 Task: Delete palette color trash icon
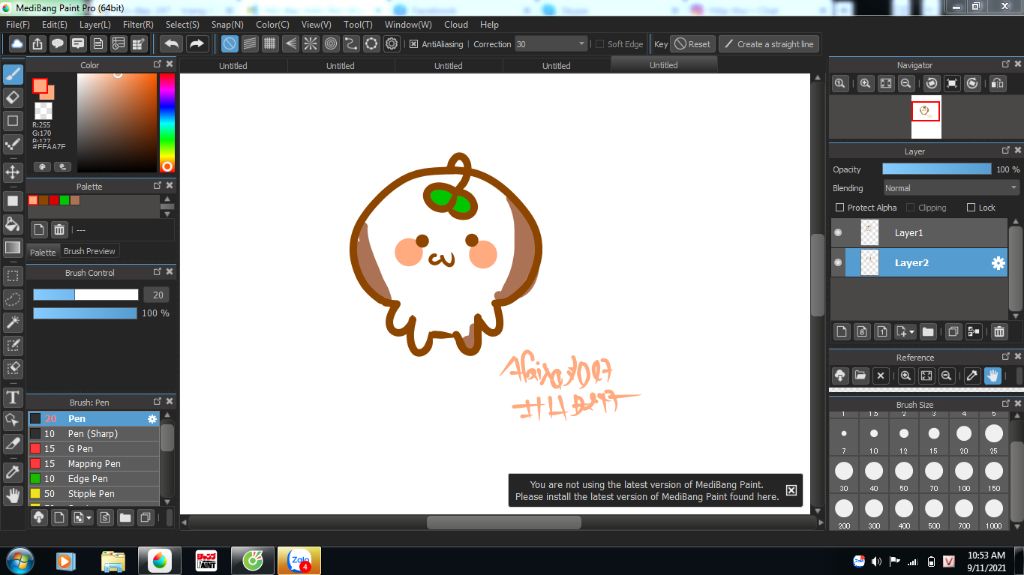(59, 229)
